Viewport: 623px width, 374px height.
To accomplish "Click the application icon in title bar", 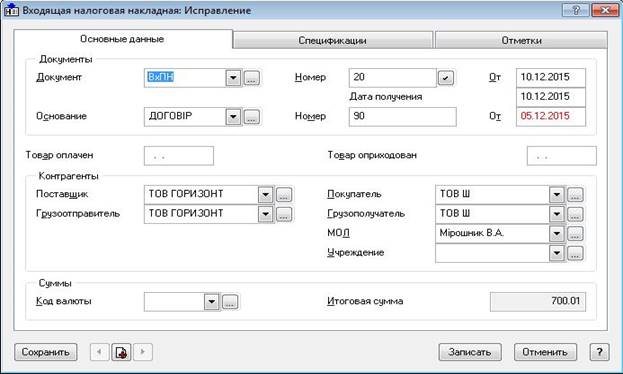I will 11,10.
